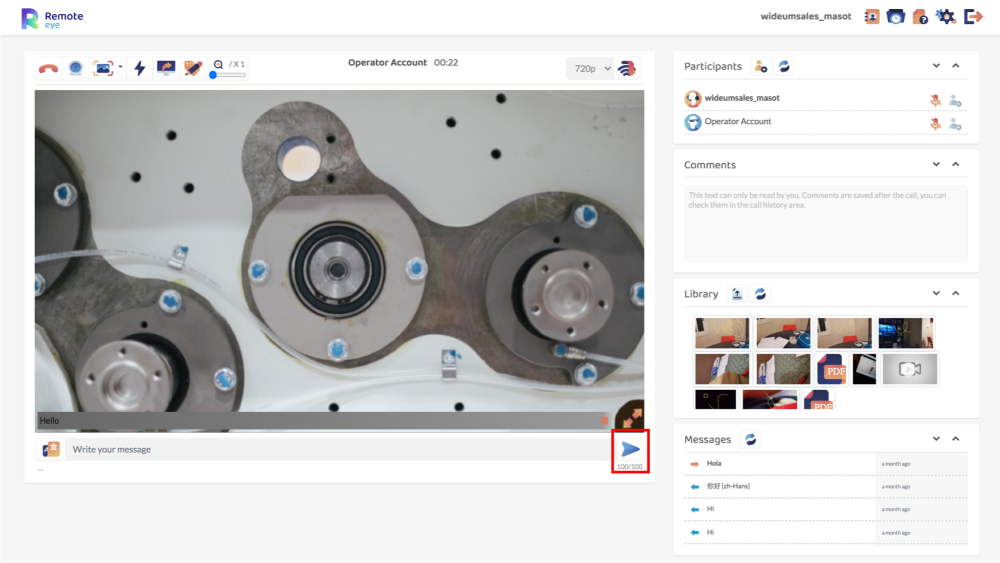
Task: Click the webcam icon in the call toolbar
Action: [x=75, y=68]
